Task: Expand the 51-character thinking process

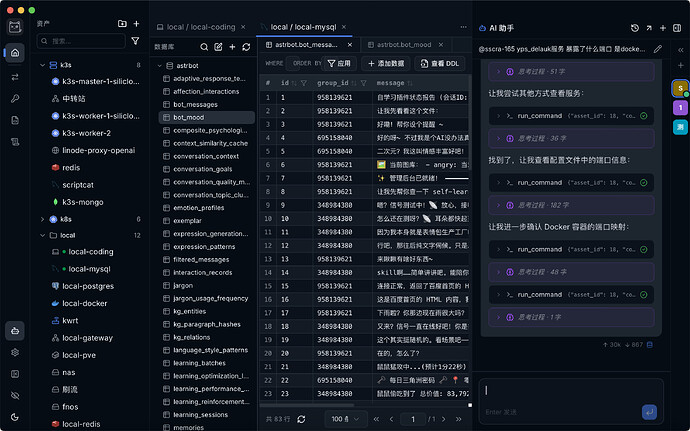Action: point(571,71)
